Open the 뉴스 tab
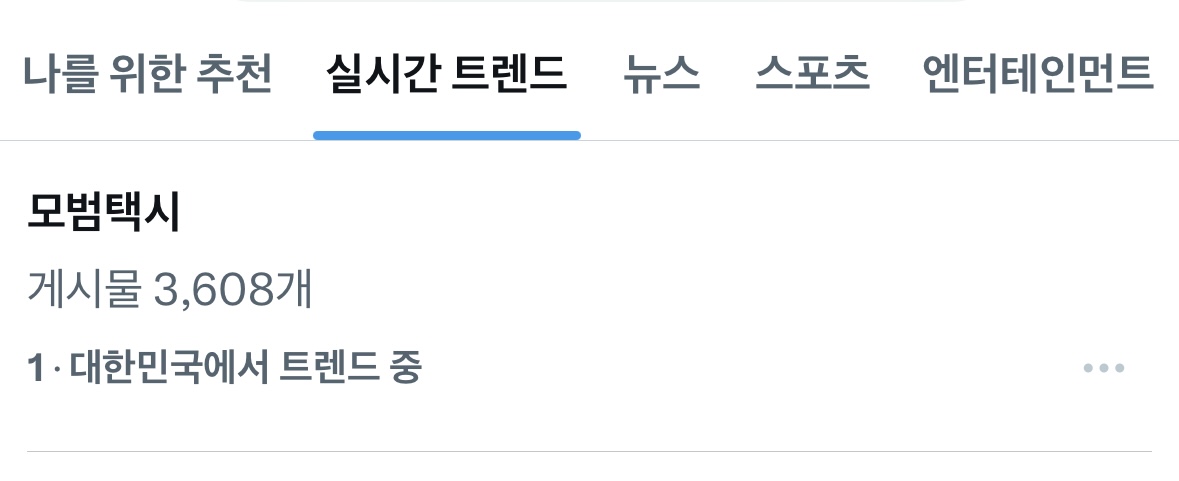Image resolution: width=1179 pixels, height=481 pixels. pos(661,74)
